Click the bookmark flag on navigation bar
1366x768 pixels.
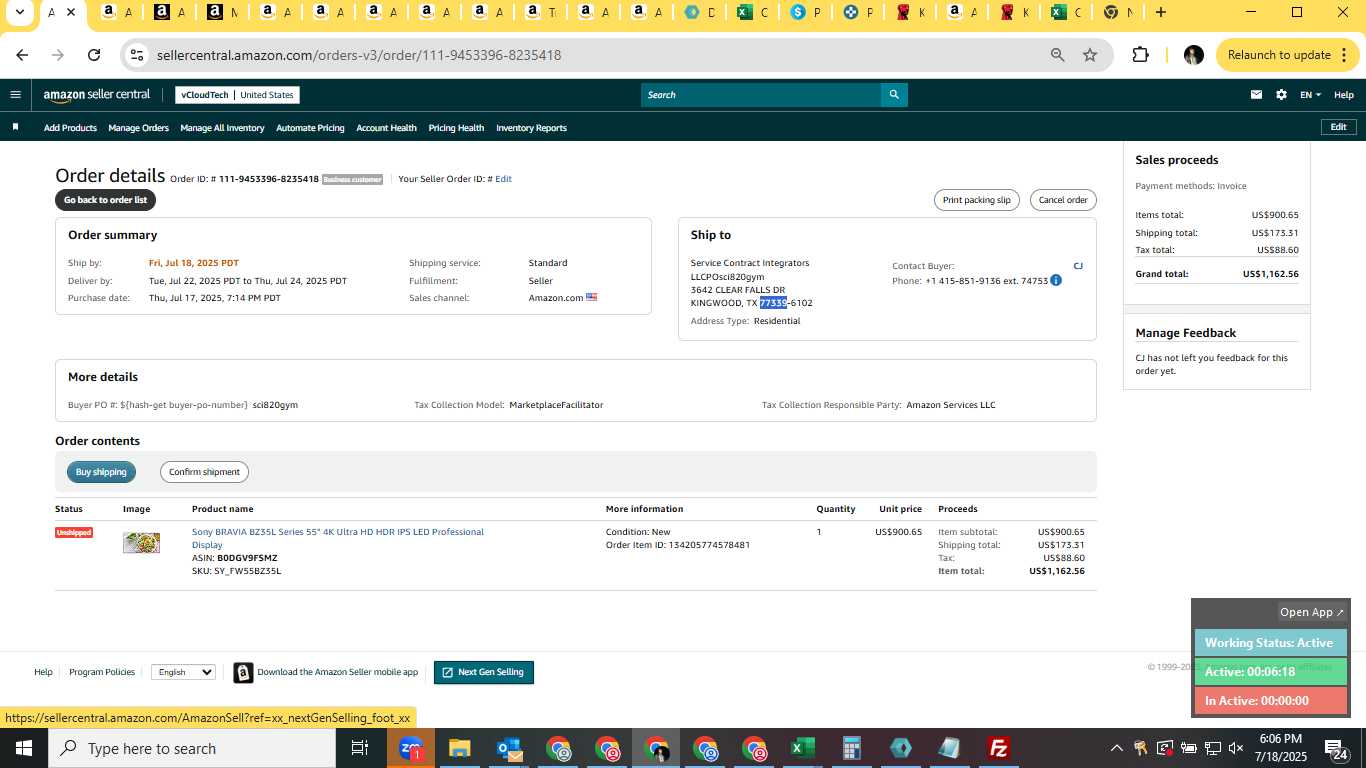[x=15, y=127]
